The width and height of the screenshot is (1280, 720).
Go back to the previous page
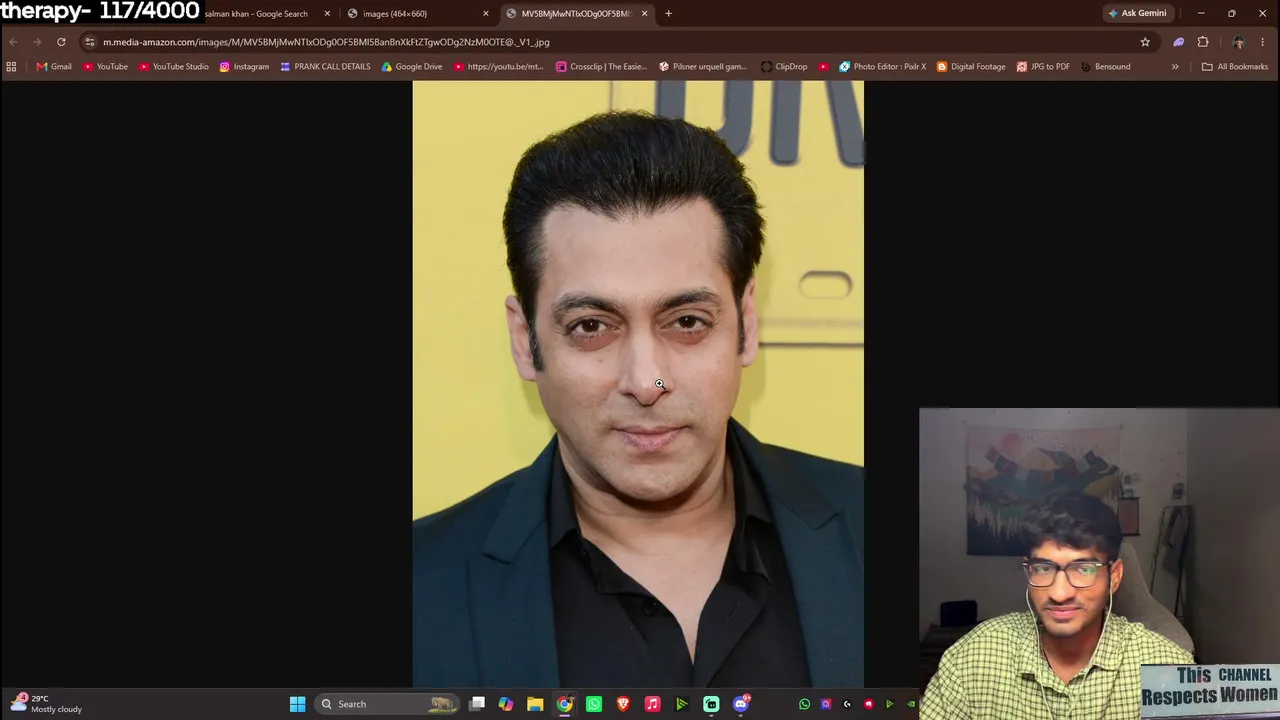click(x=13, y=42)
